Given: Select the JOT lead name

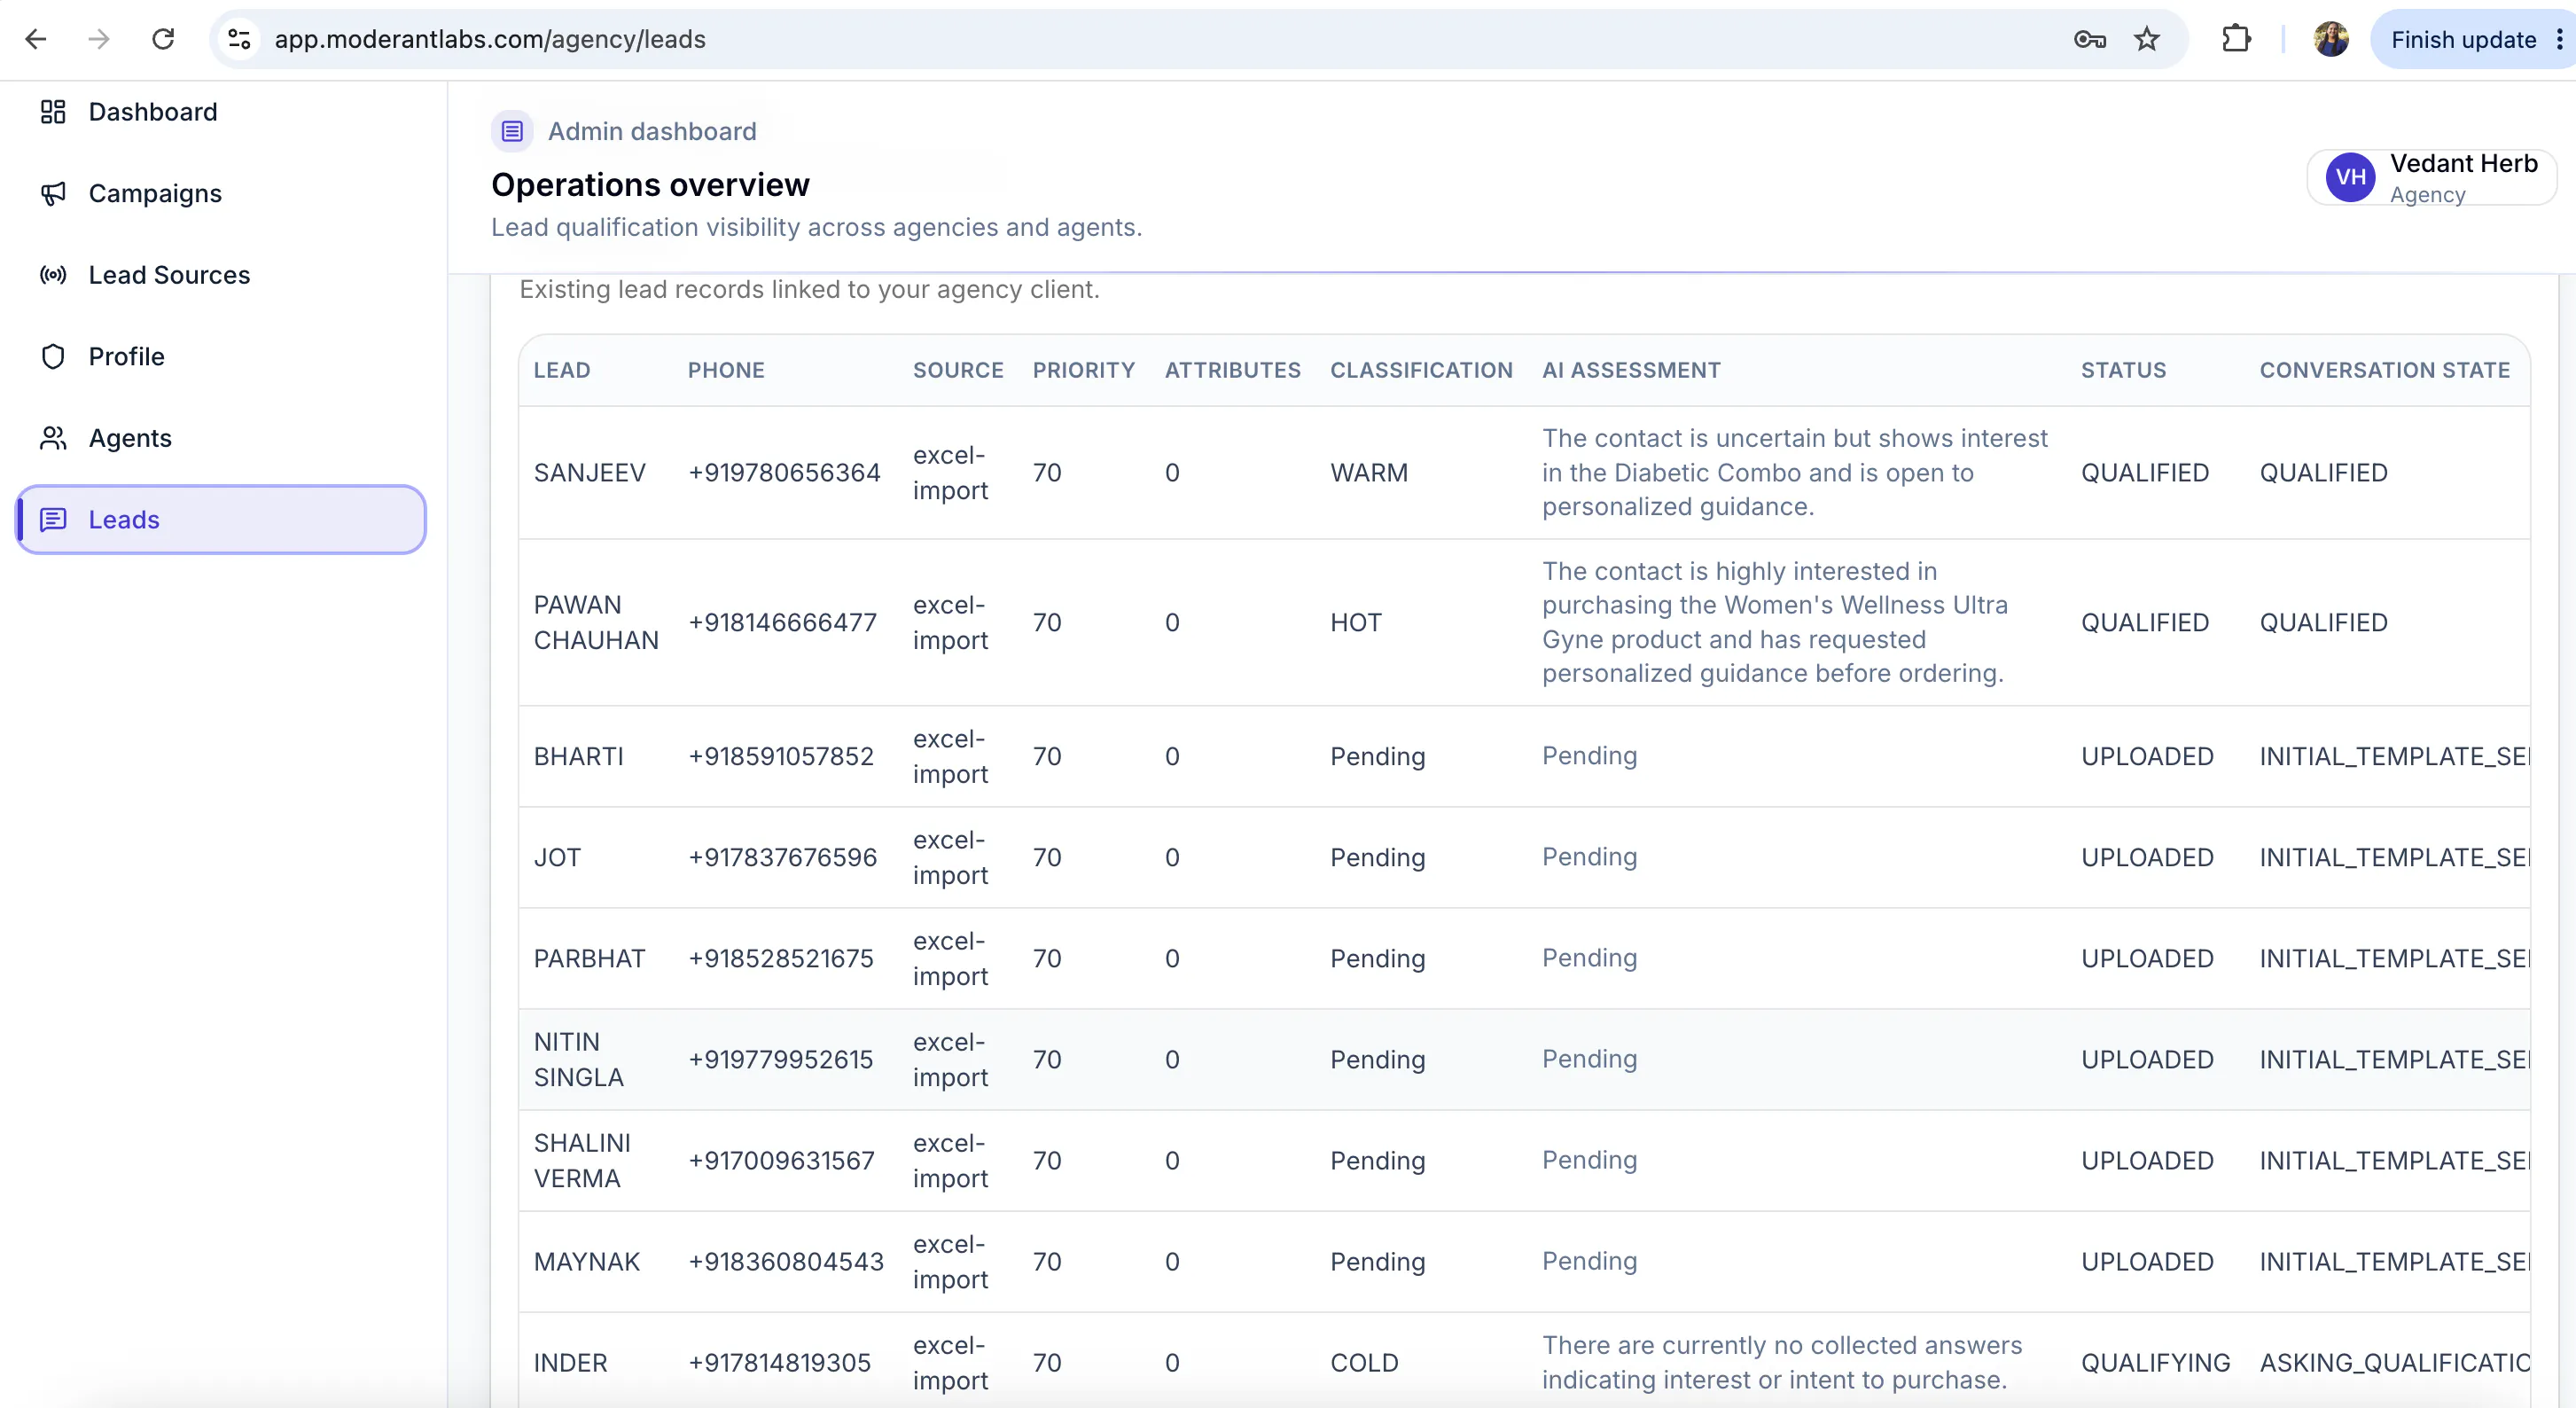Looking at the screenshot, I should 557,857.
